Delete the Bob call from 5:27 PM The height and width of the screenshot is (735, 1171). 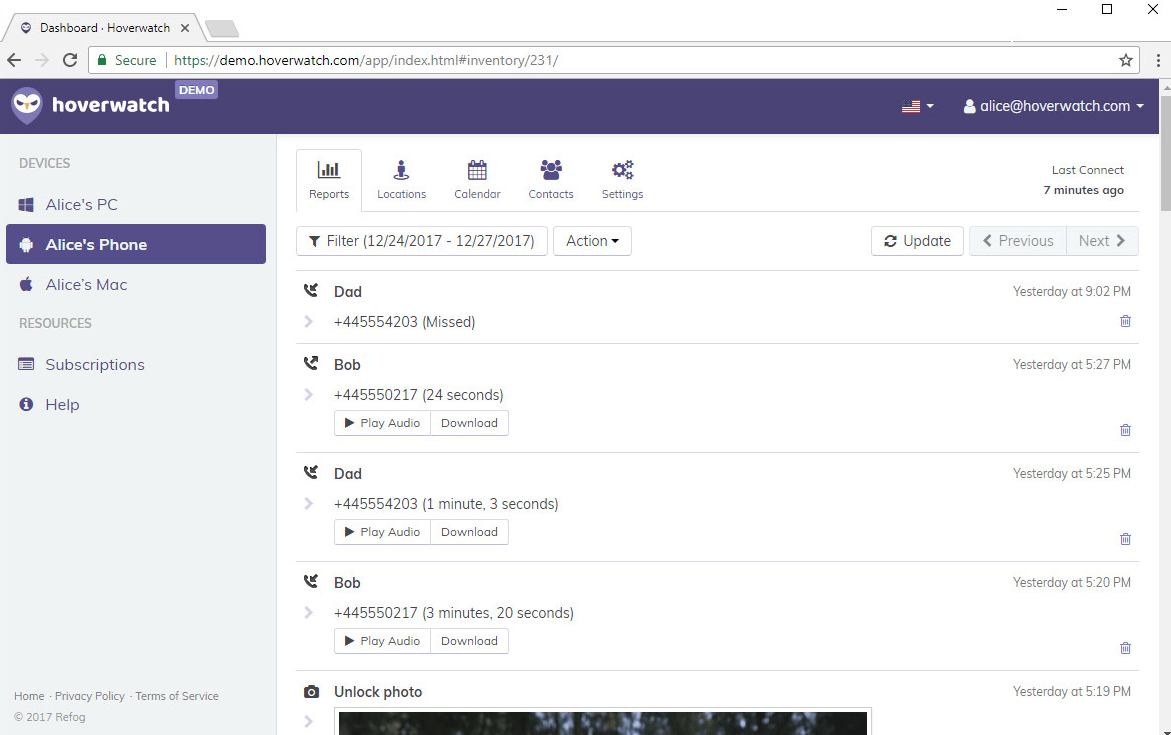click(1125, 430)
